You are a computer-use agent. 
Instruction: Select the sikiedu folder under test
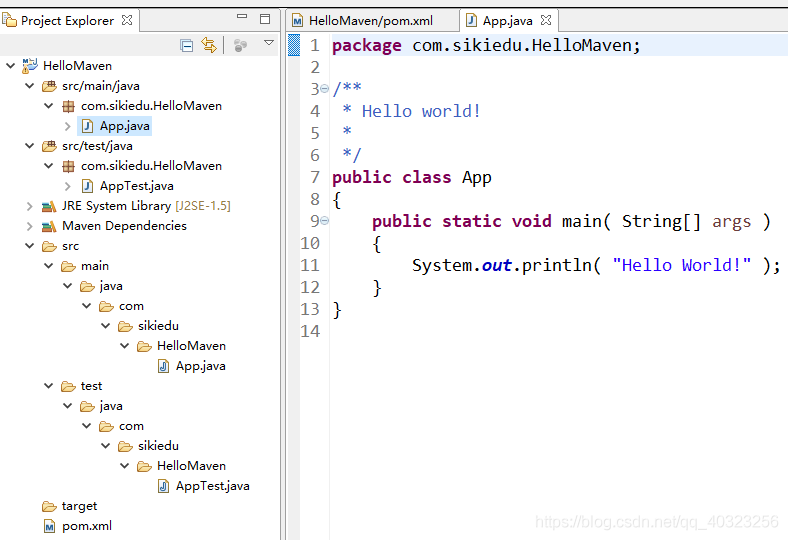click(158, 446)
